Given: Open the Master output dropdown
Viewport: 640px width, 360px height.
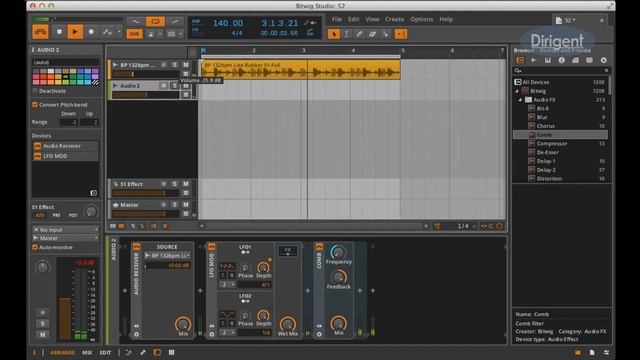Looking at the screenshot, I should [x=65, y=238].
